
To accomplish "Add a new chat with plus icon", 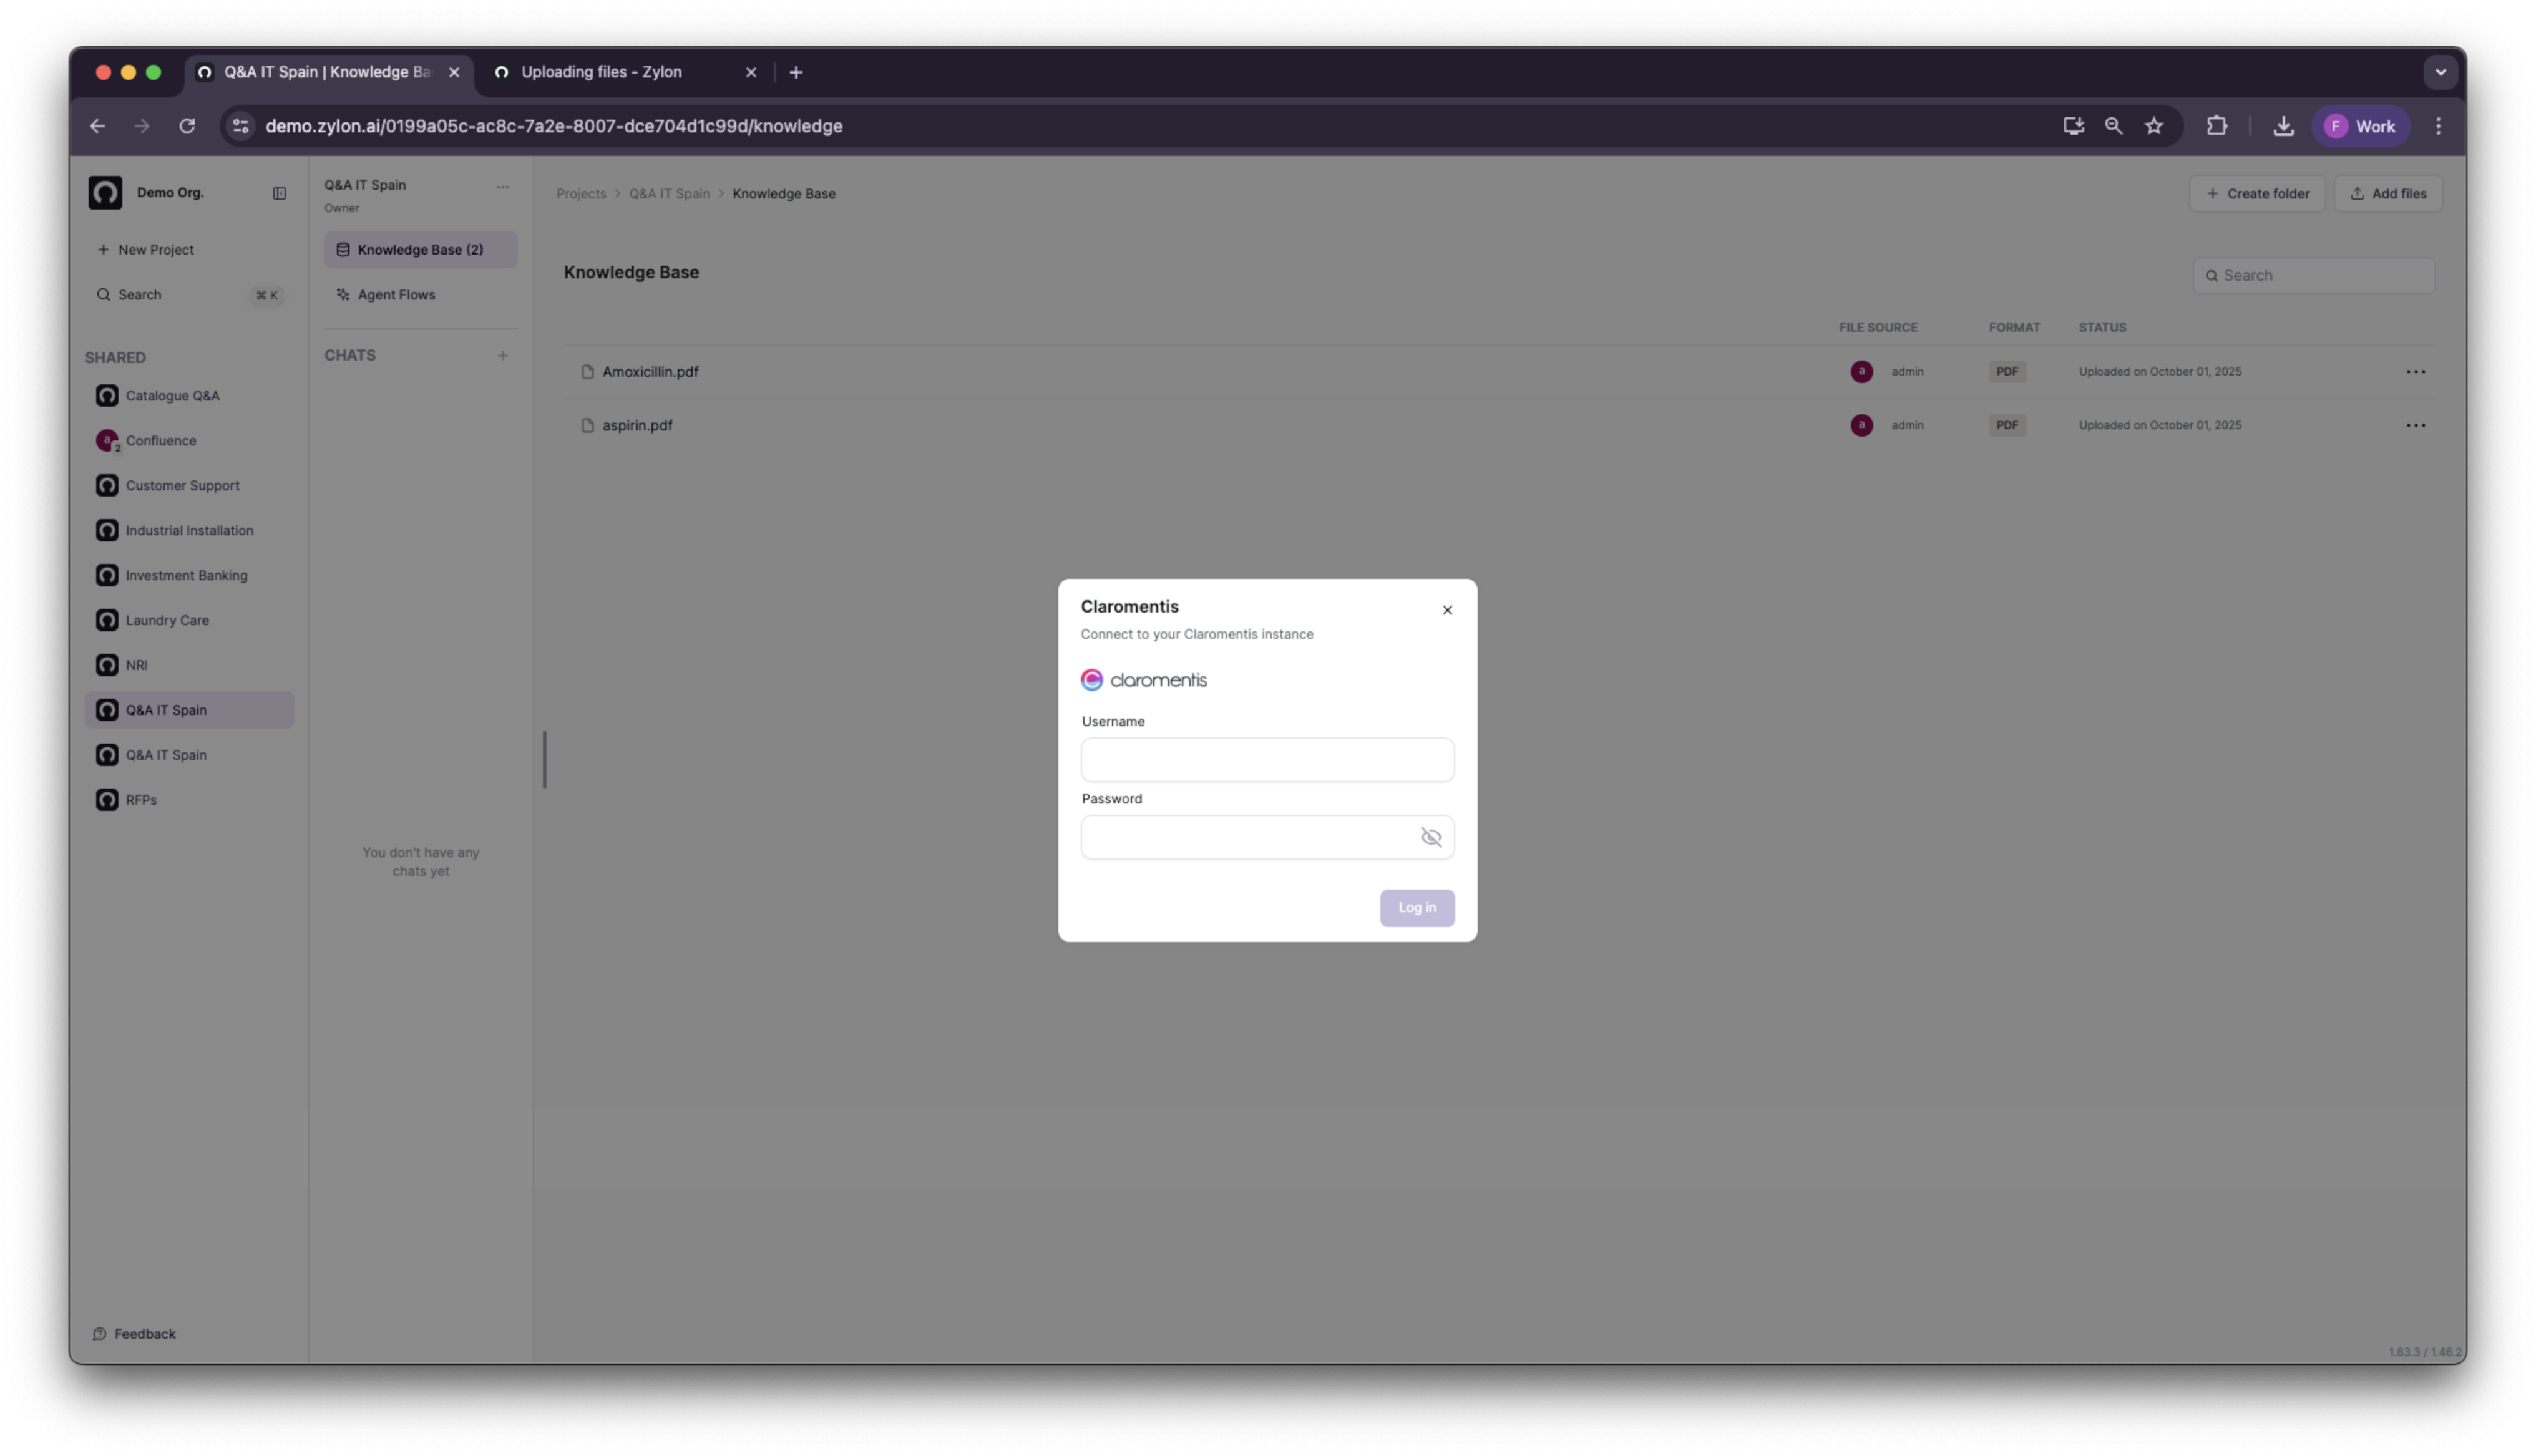I will pos(502,356).
